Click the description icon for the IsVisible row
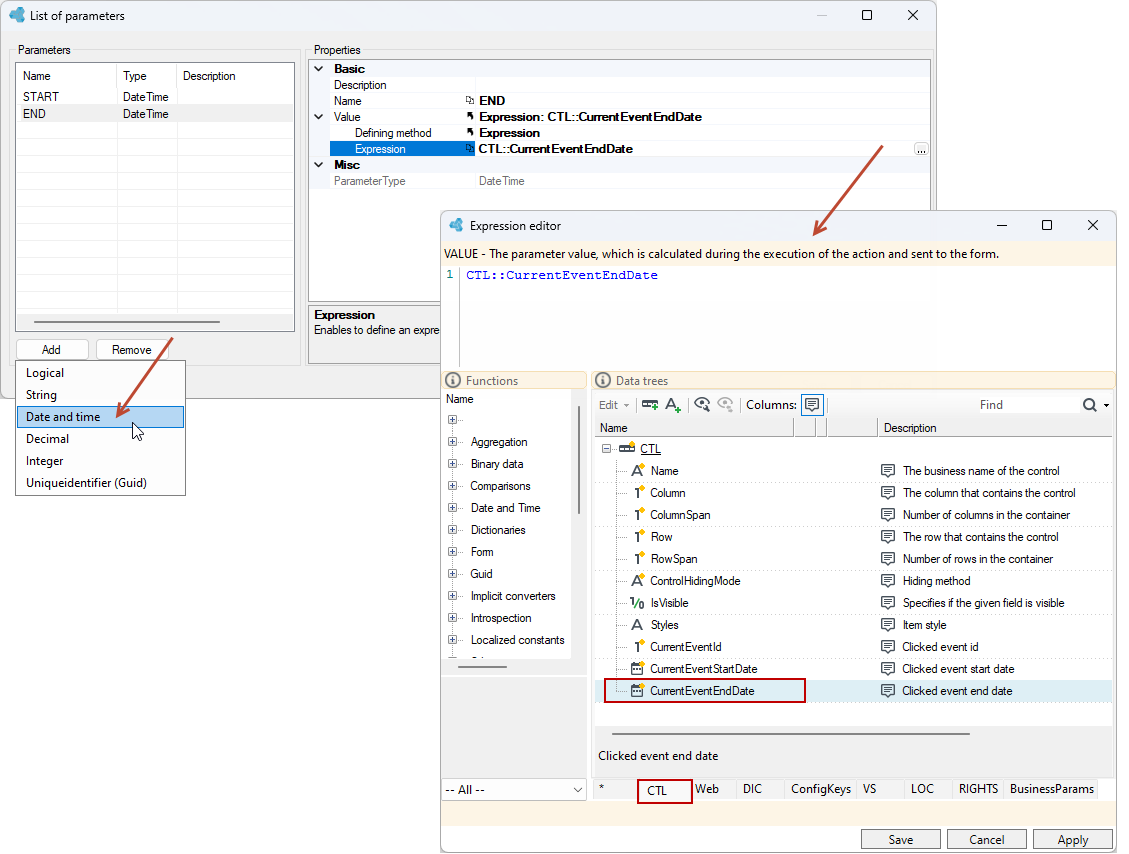 [889, 603]
